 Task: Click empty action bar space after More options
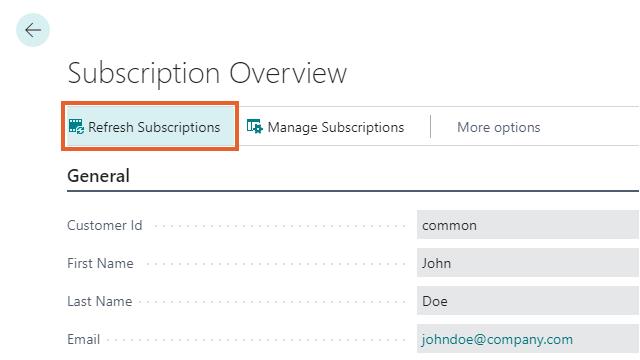coord(592,127)
